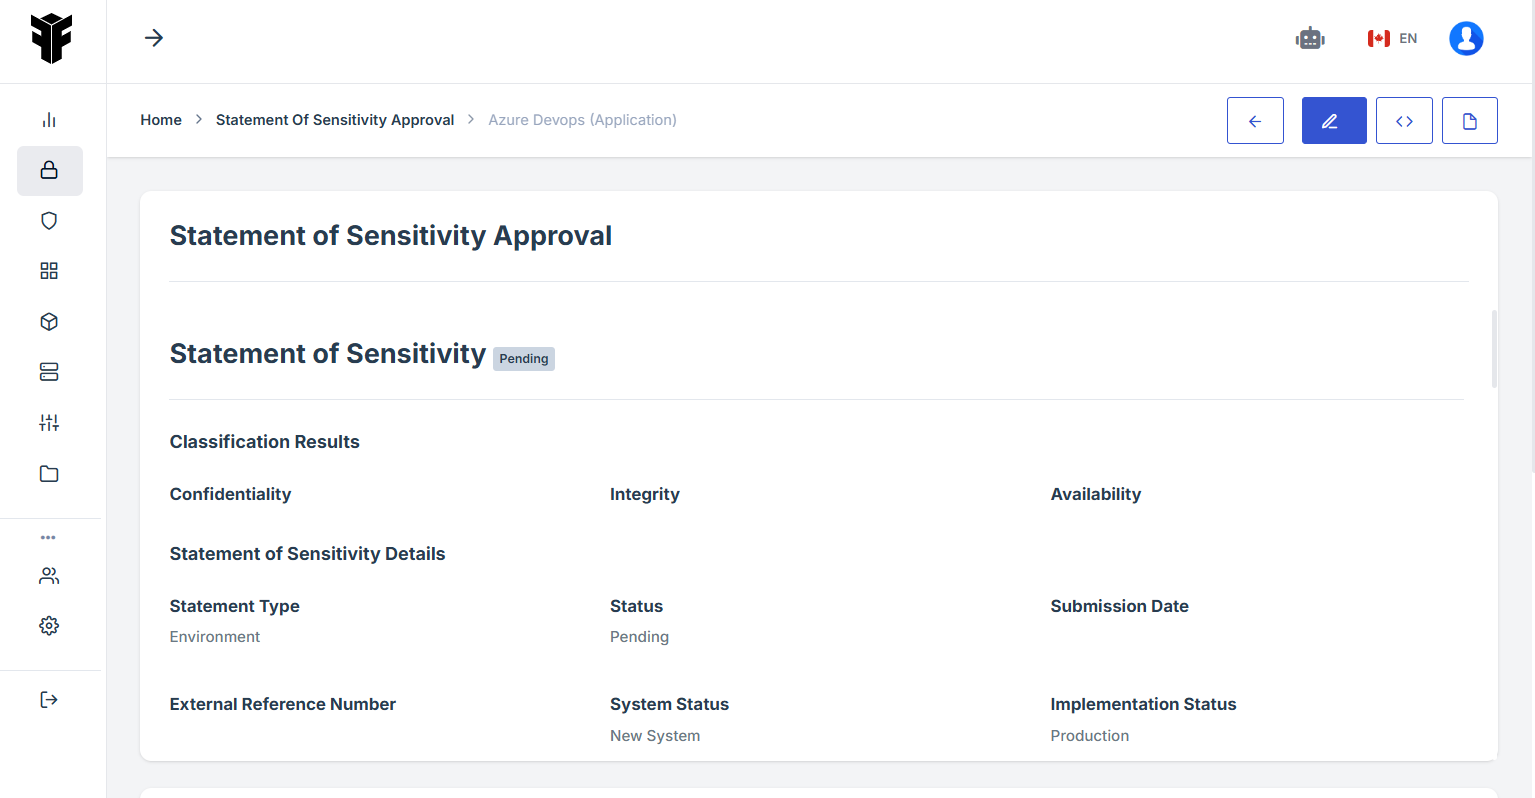Click the back arrow button
Image resolution: width=1535 pixels, height=798 pixels.
click(1255, 121)
